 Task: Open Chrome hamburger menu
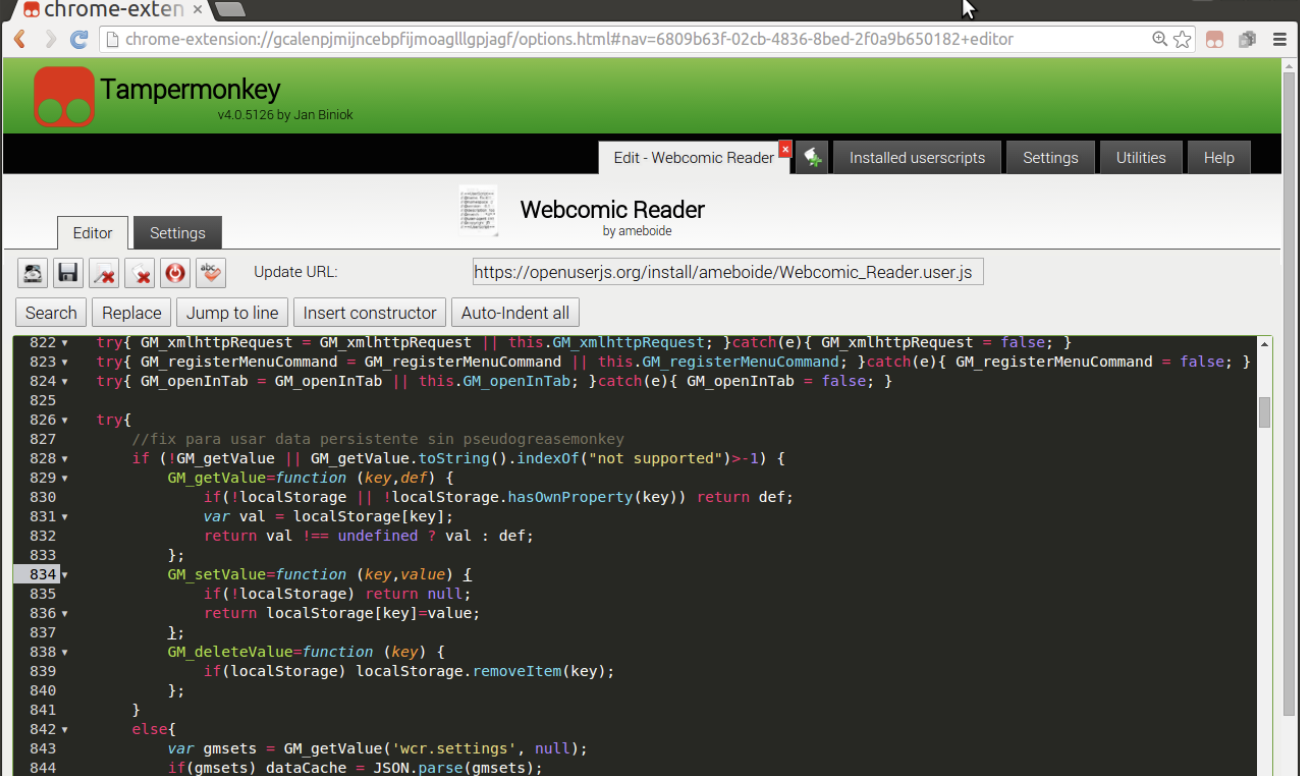point(1280,40)
